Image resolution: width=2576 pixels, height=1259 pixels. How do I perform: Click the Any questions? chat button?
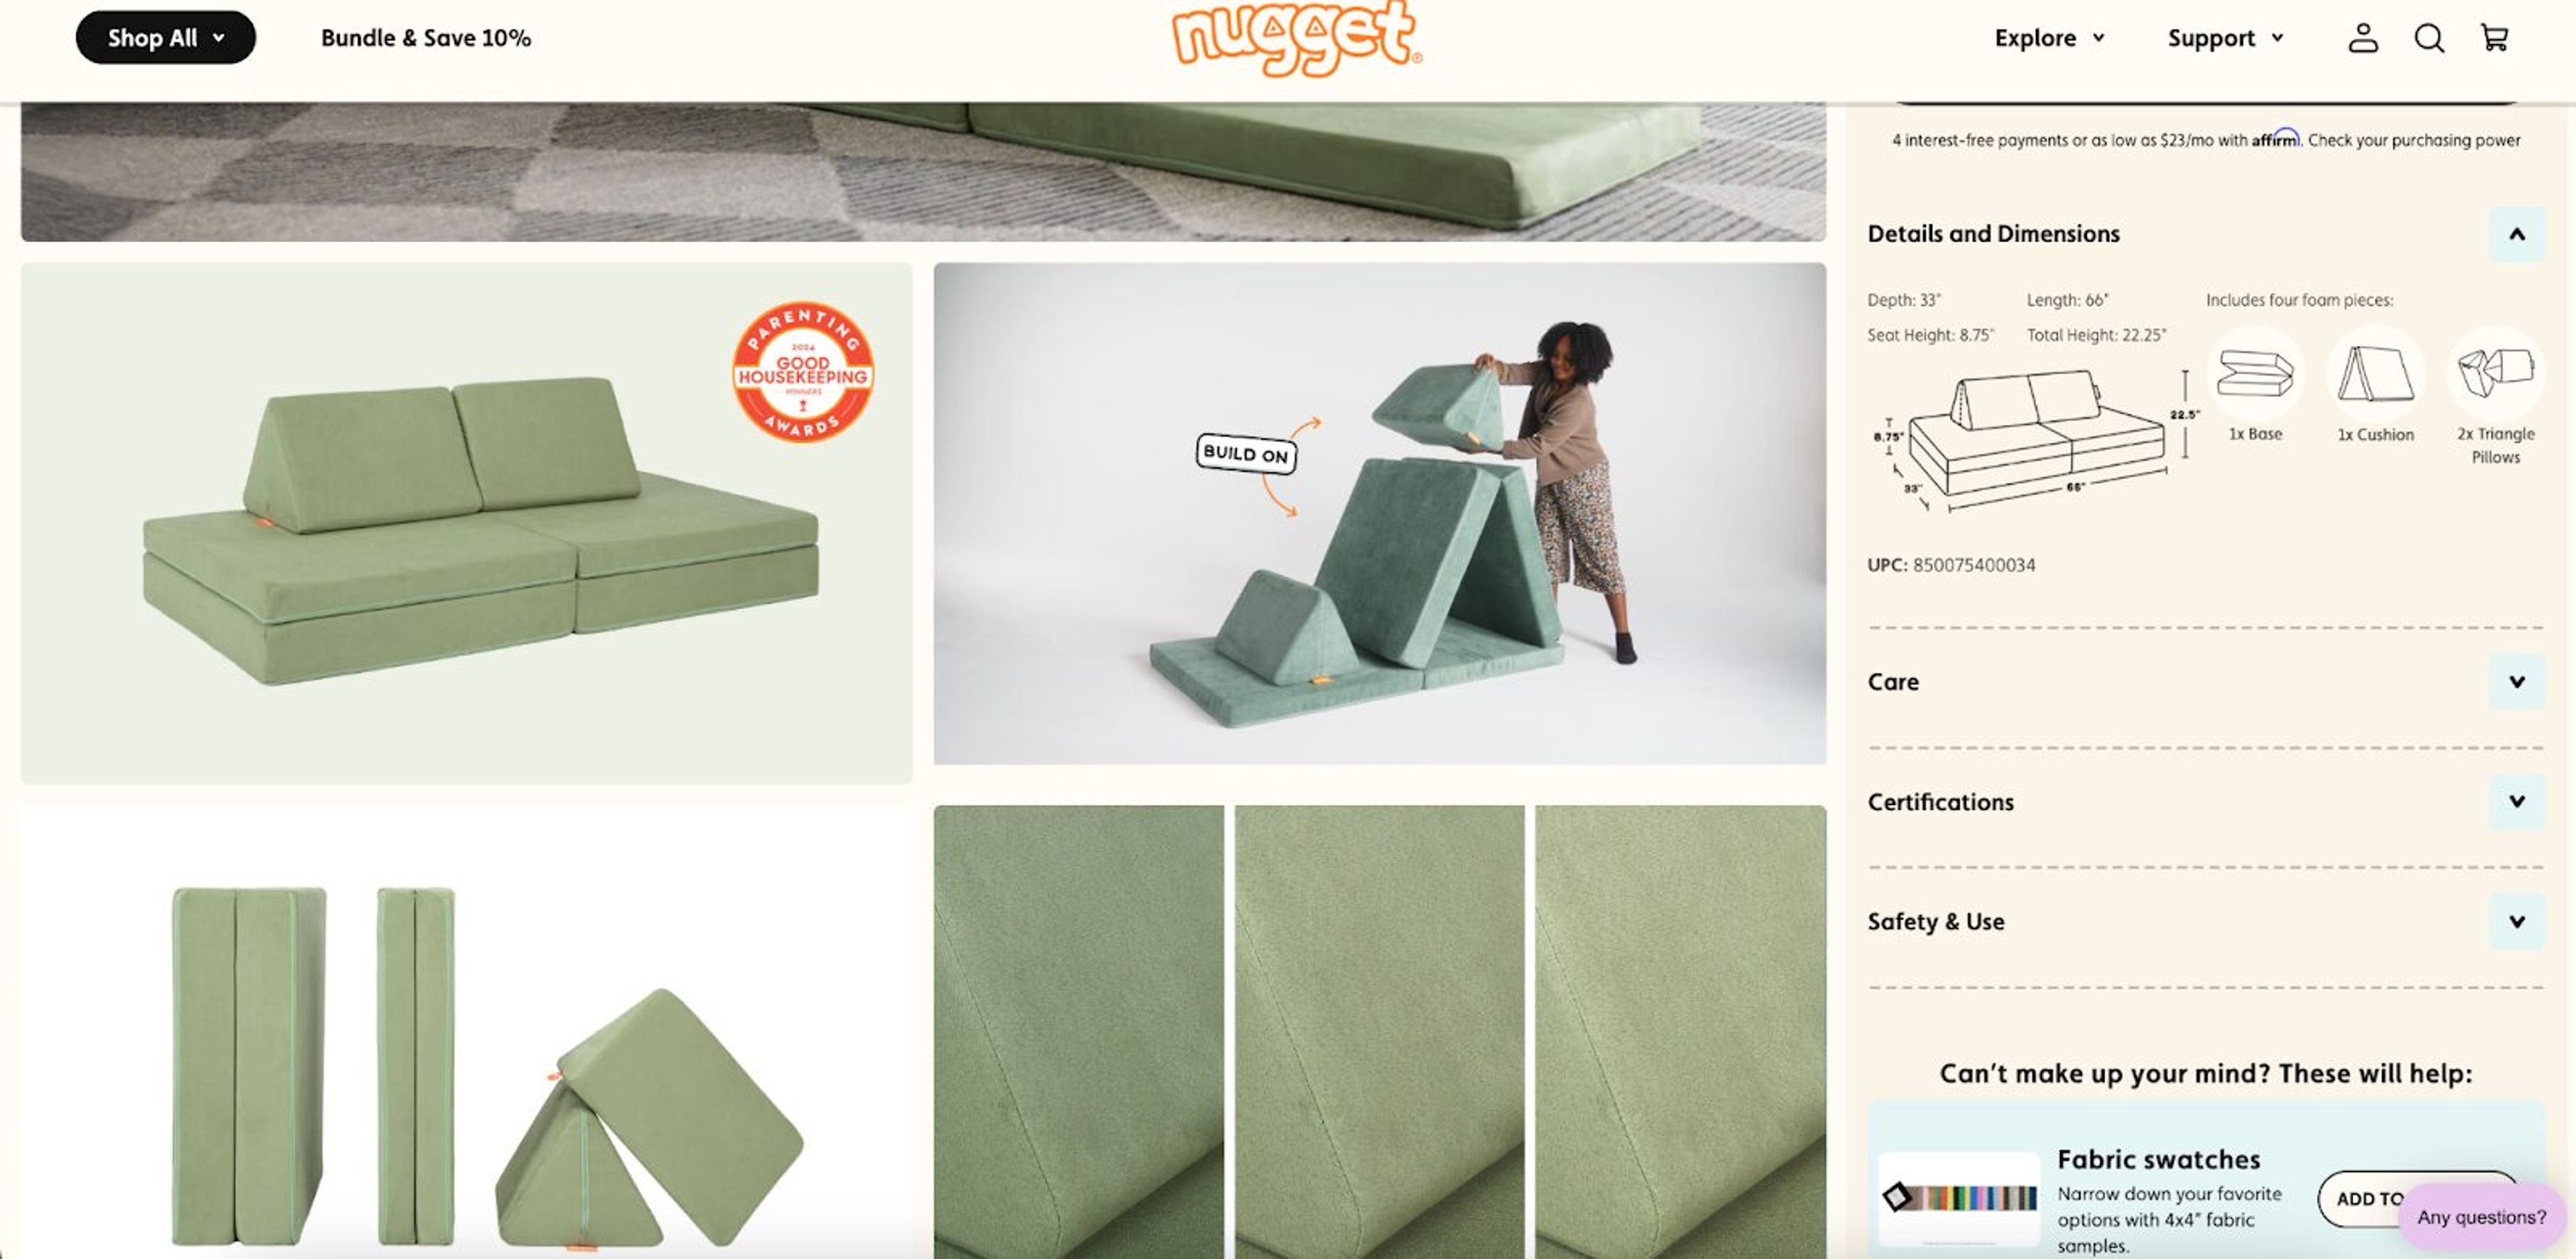2482,1217
